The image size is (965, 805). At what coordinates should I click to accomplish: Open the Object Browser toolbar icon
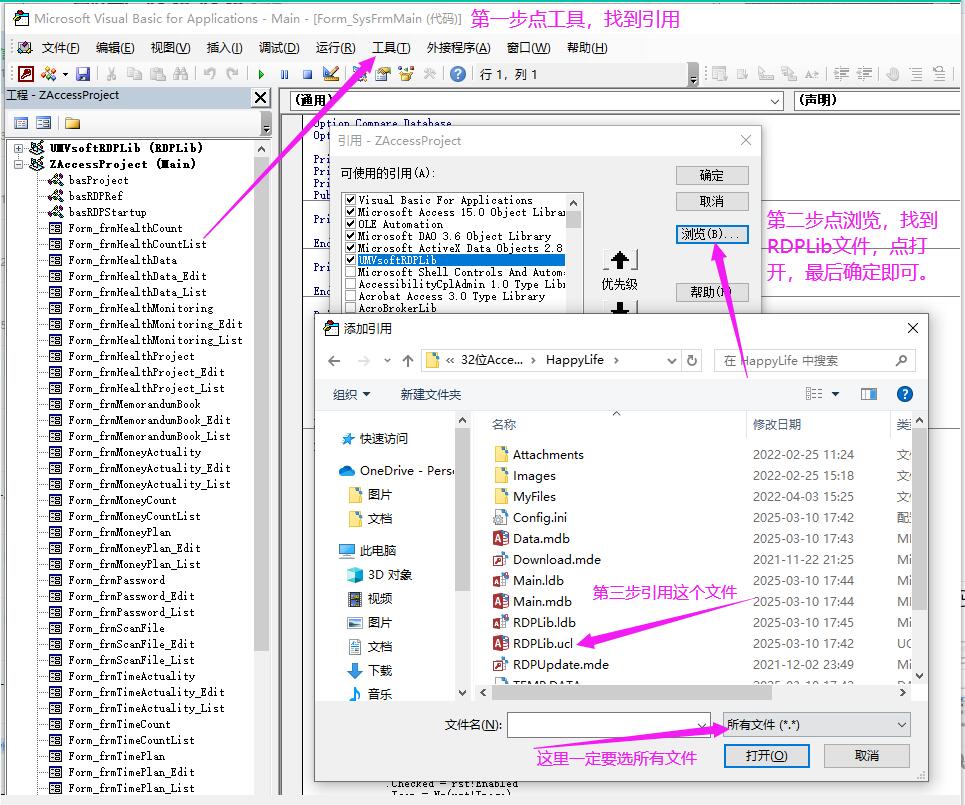coord(406,74)
